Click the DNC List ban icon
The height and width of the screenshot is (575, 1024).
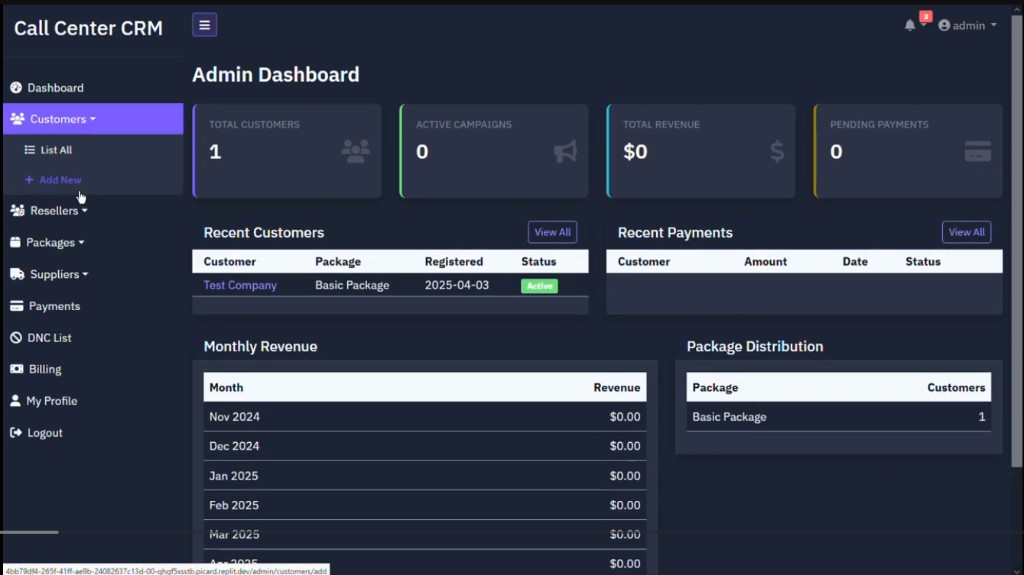point(16,337)
